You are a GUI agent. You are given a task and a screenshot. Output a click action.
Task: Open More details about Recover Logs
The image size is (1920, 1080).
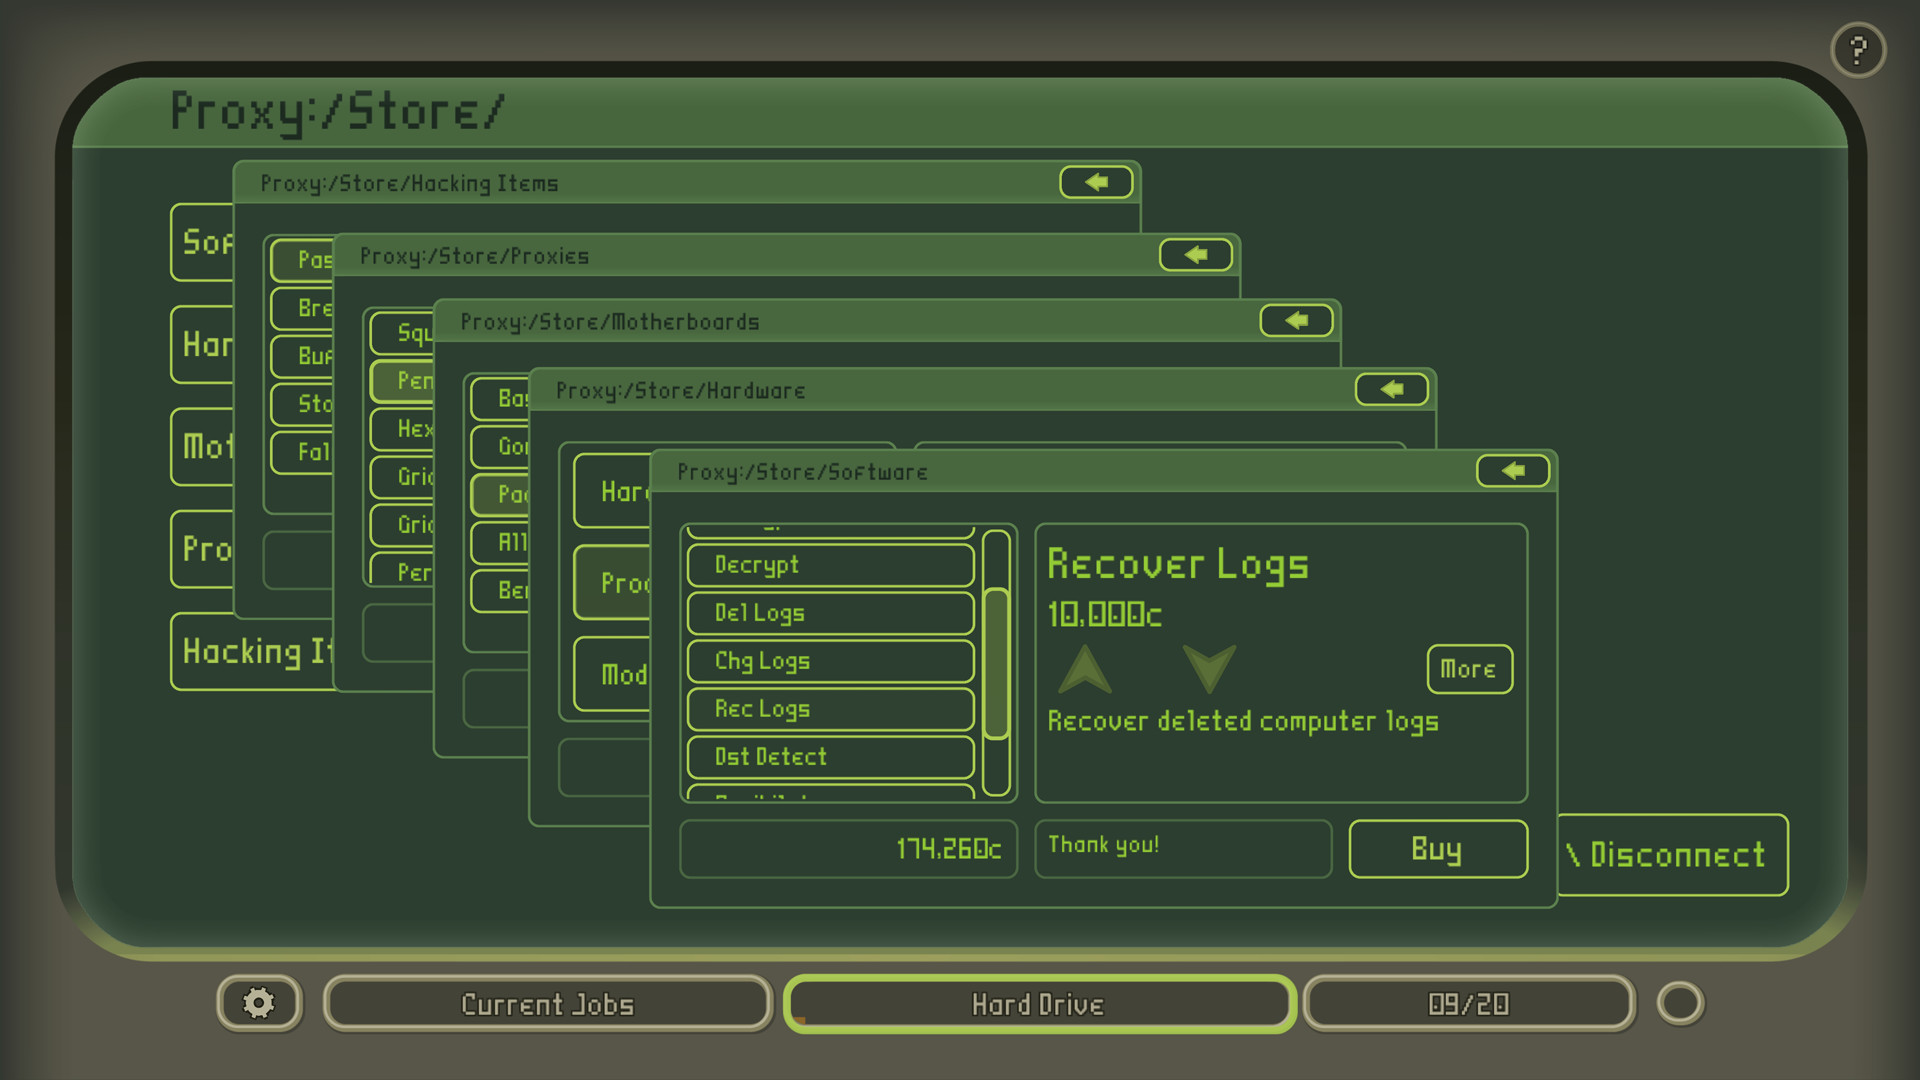click(1469, 669)
